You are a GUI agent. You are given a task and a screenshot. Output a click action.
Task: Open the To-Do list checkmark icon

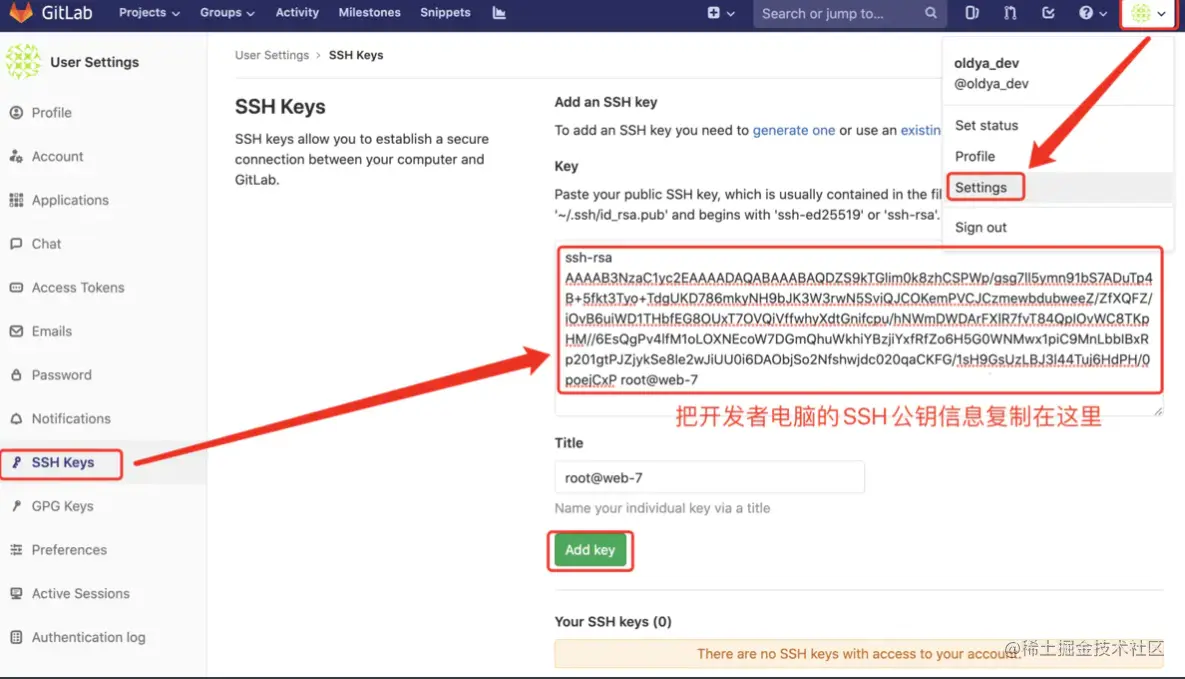coord(1048,13)
